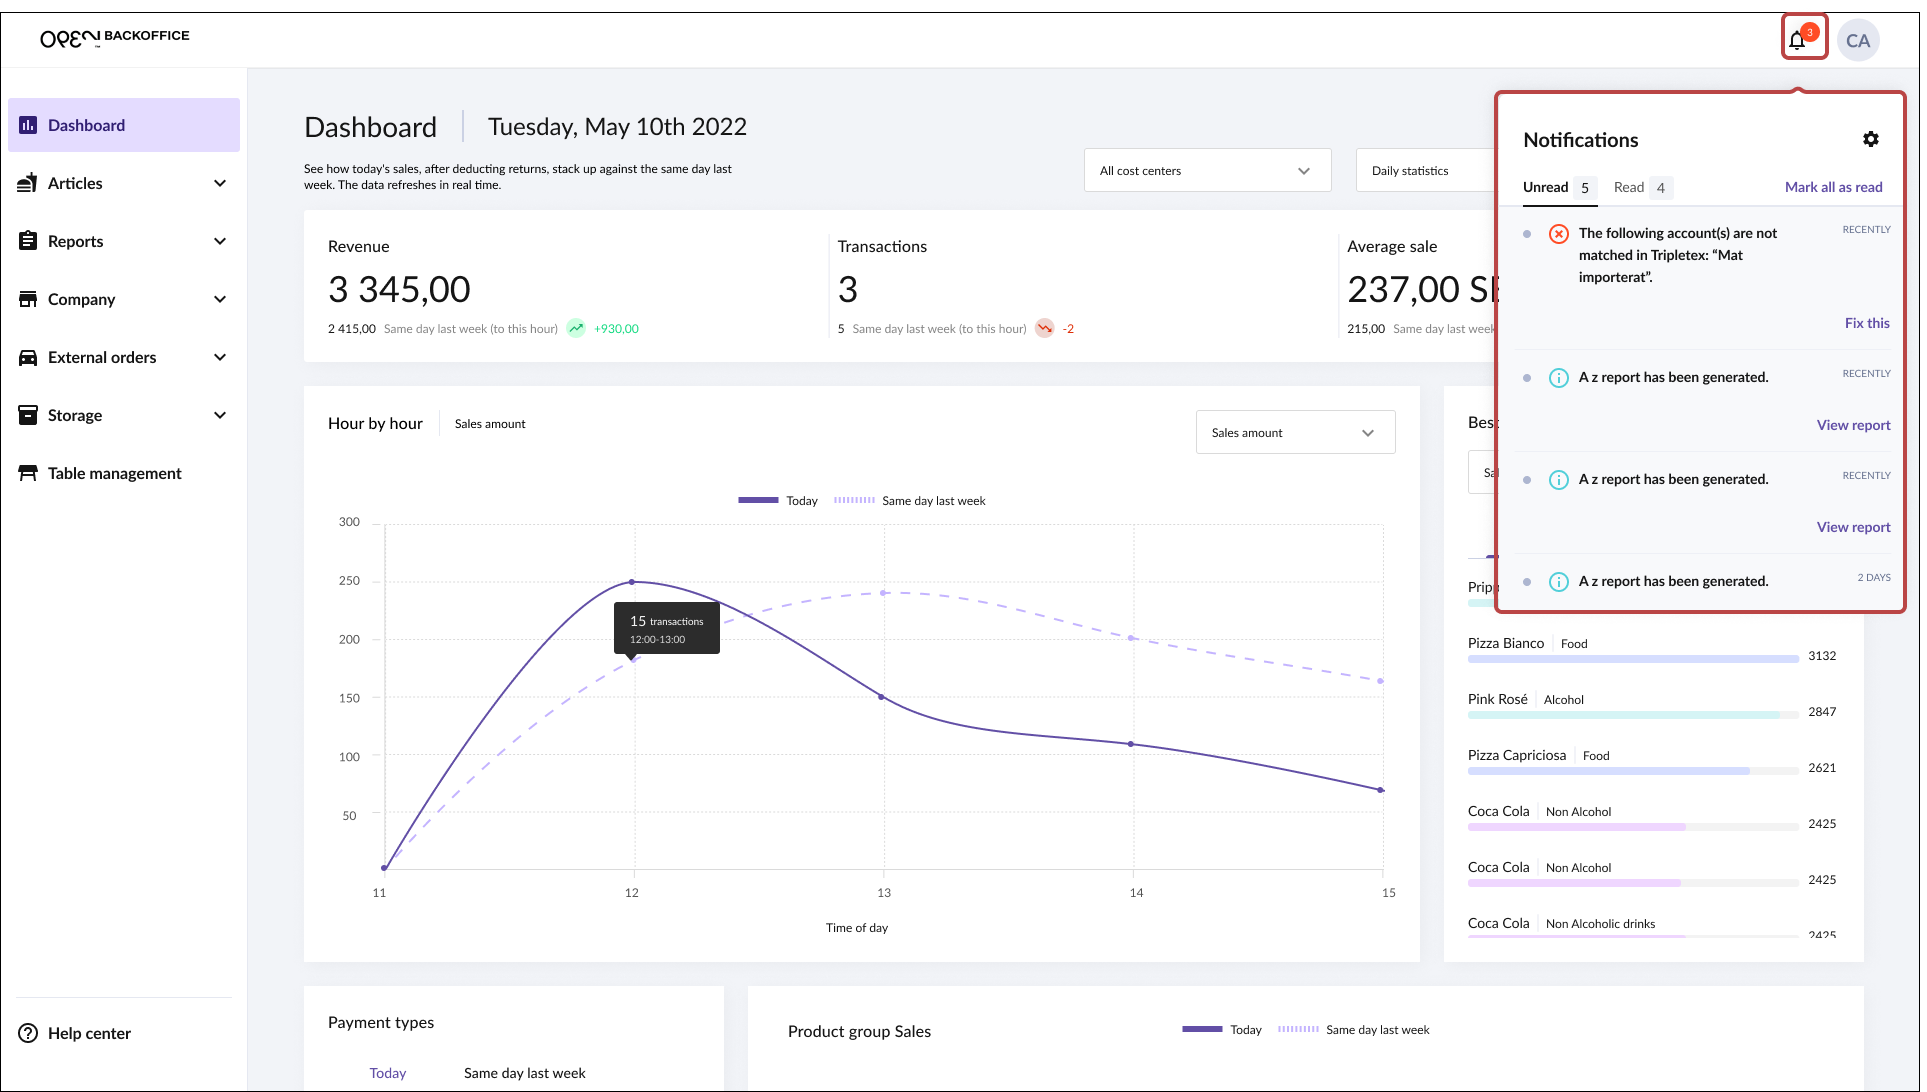Click the CA user avatar
This screenshot has height=1092, width=1927.
tap(1857, 41)
